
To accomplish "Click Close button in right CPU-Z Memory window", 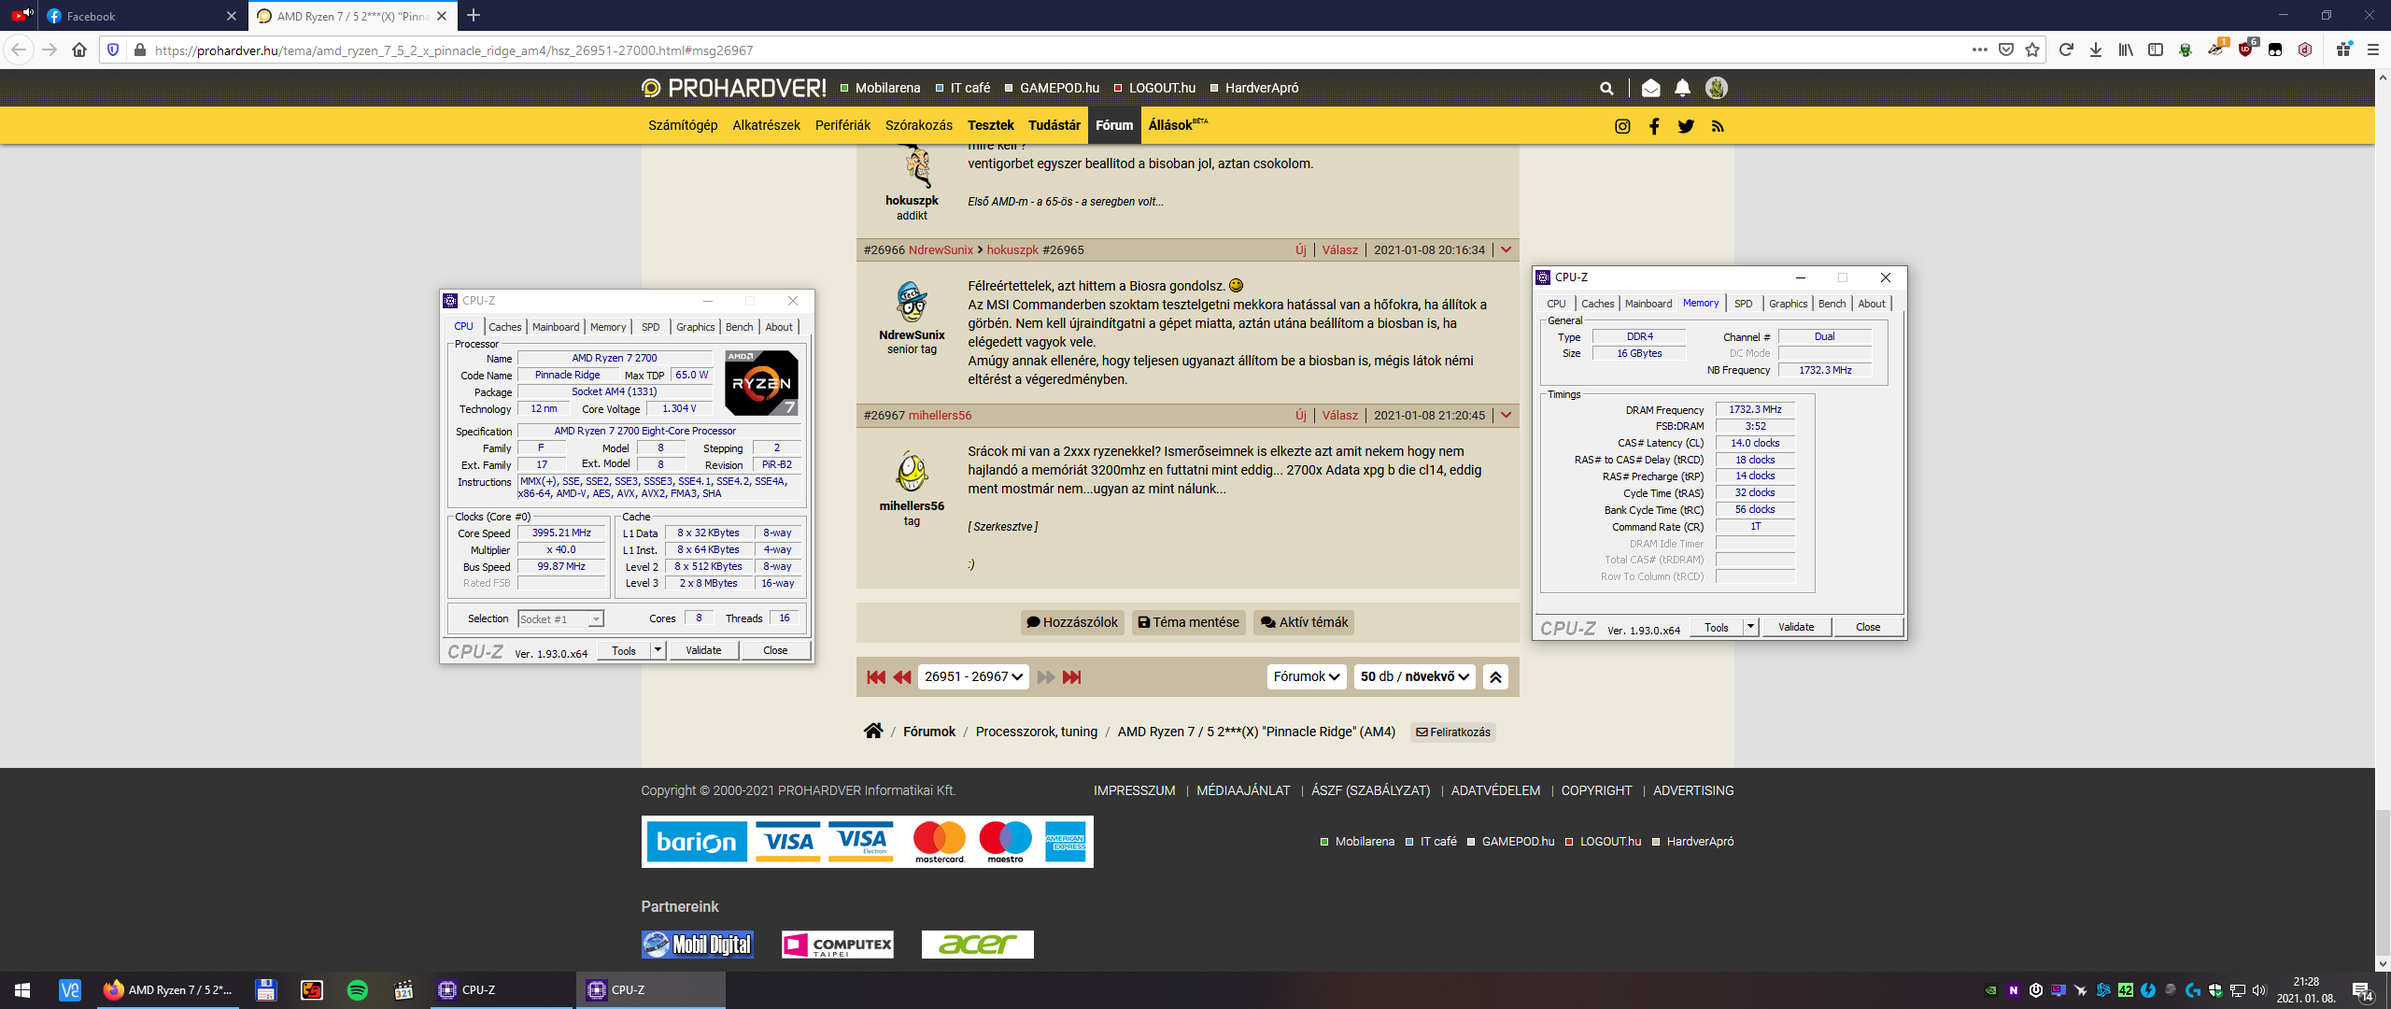I will [1867, 627].
